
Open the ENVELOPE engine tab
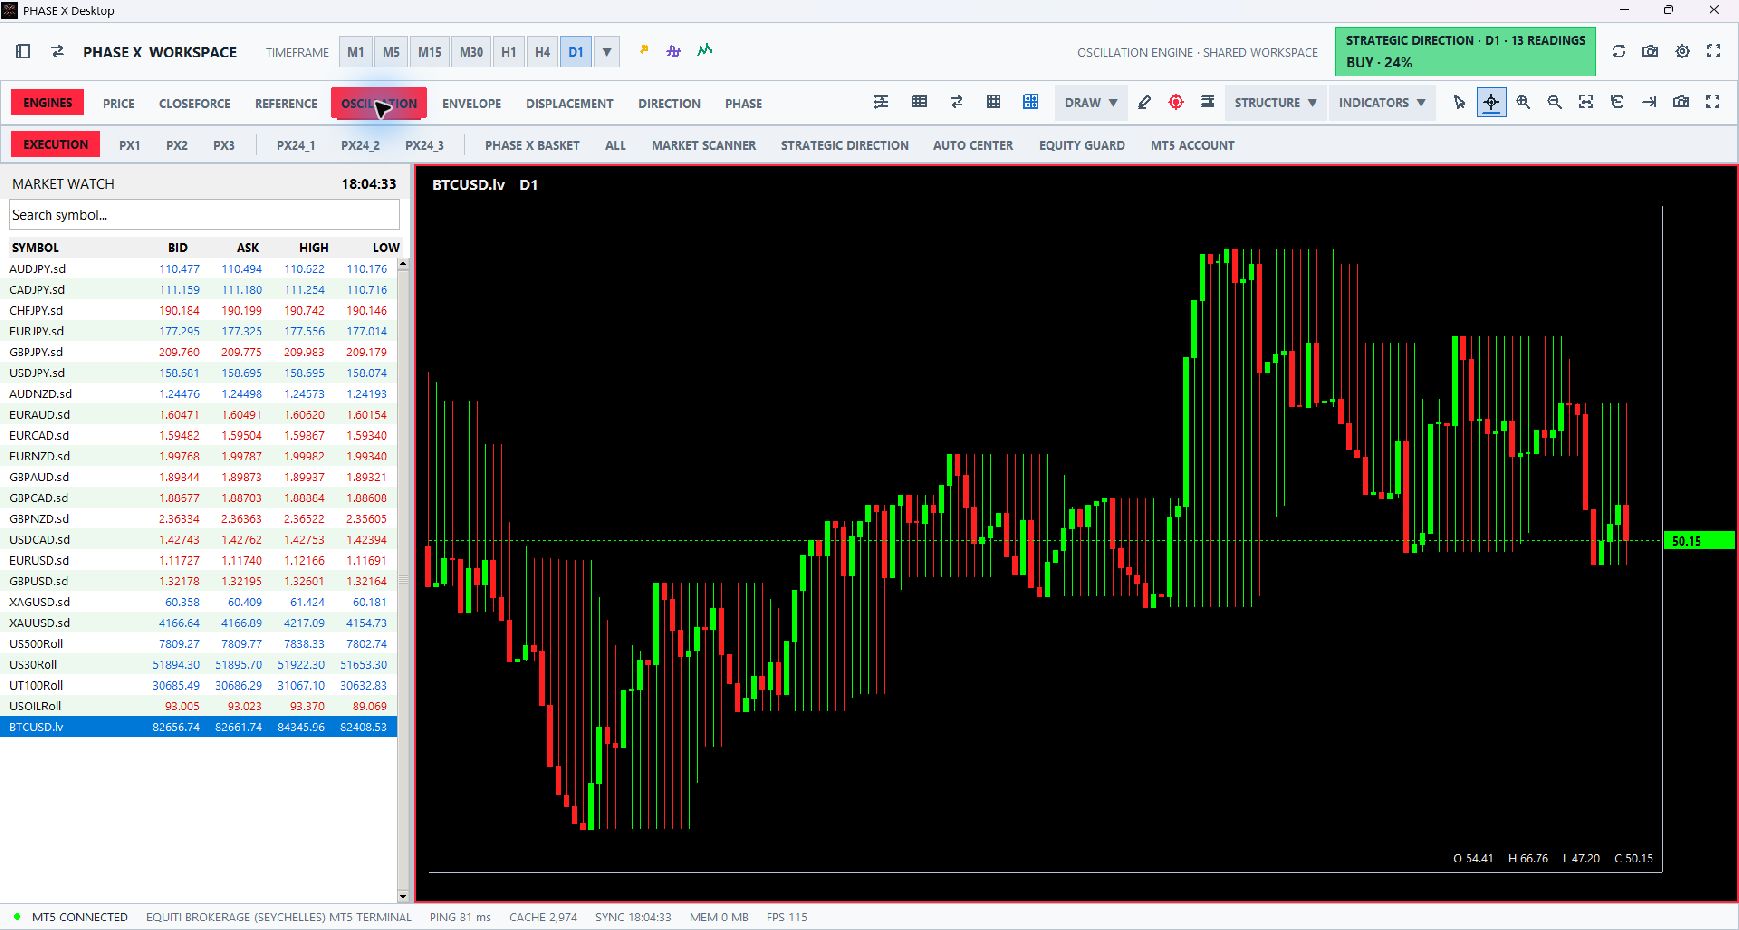click(472, 103)
